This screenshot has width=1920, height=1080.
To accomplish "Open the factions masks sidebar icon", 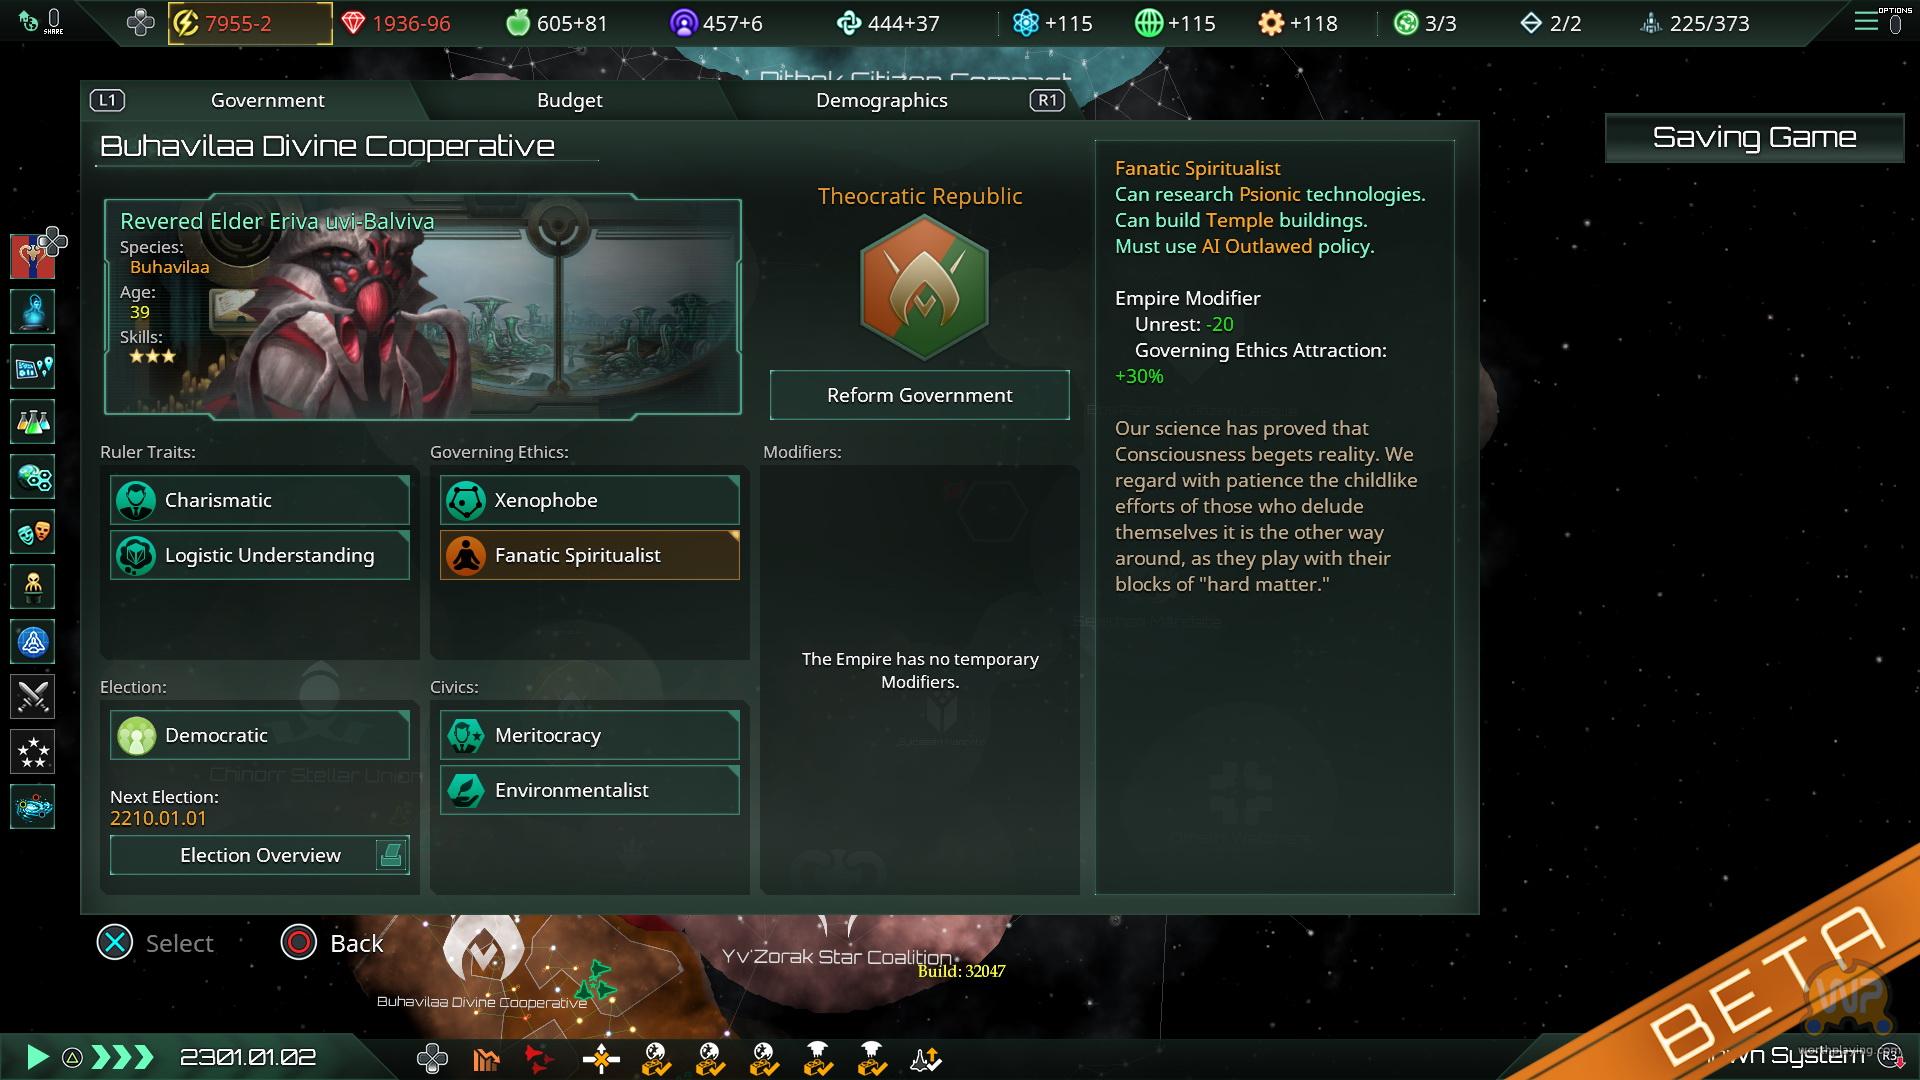I will 33,532.
